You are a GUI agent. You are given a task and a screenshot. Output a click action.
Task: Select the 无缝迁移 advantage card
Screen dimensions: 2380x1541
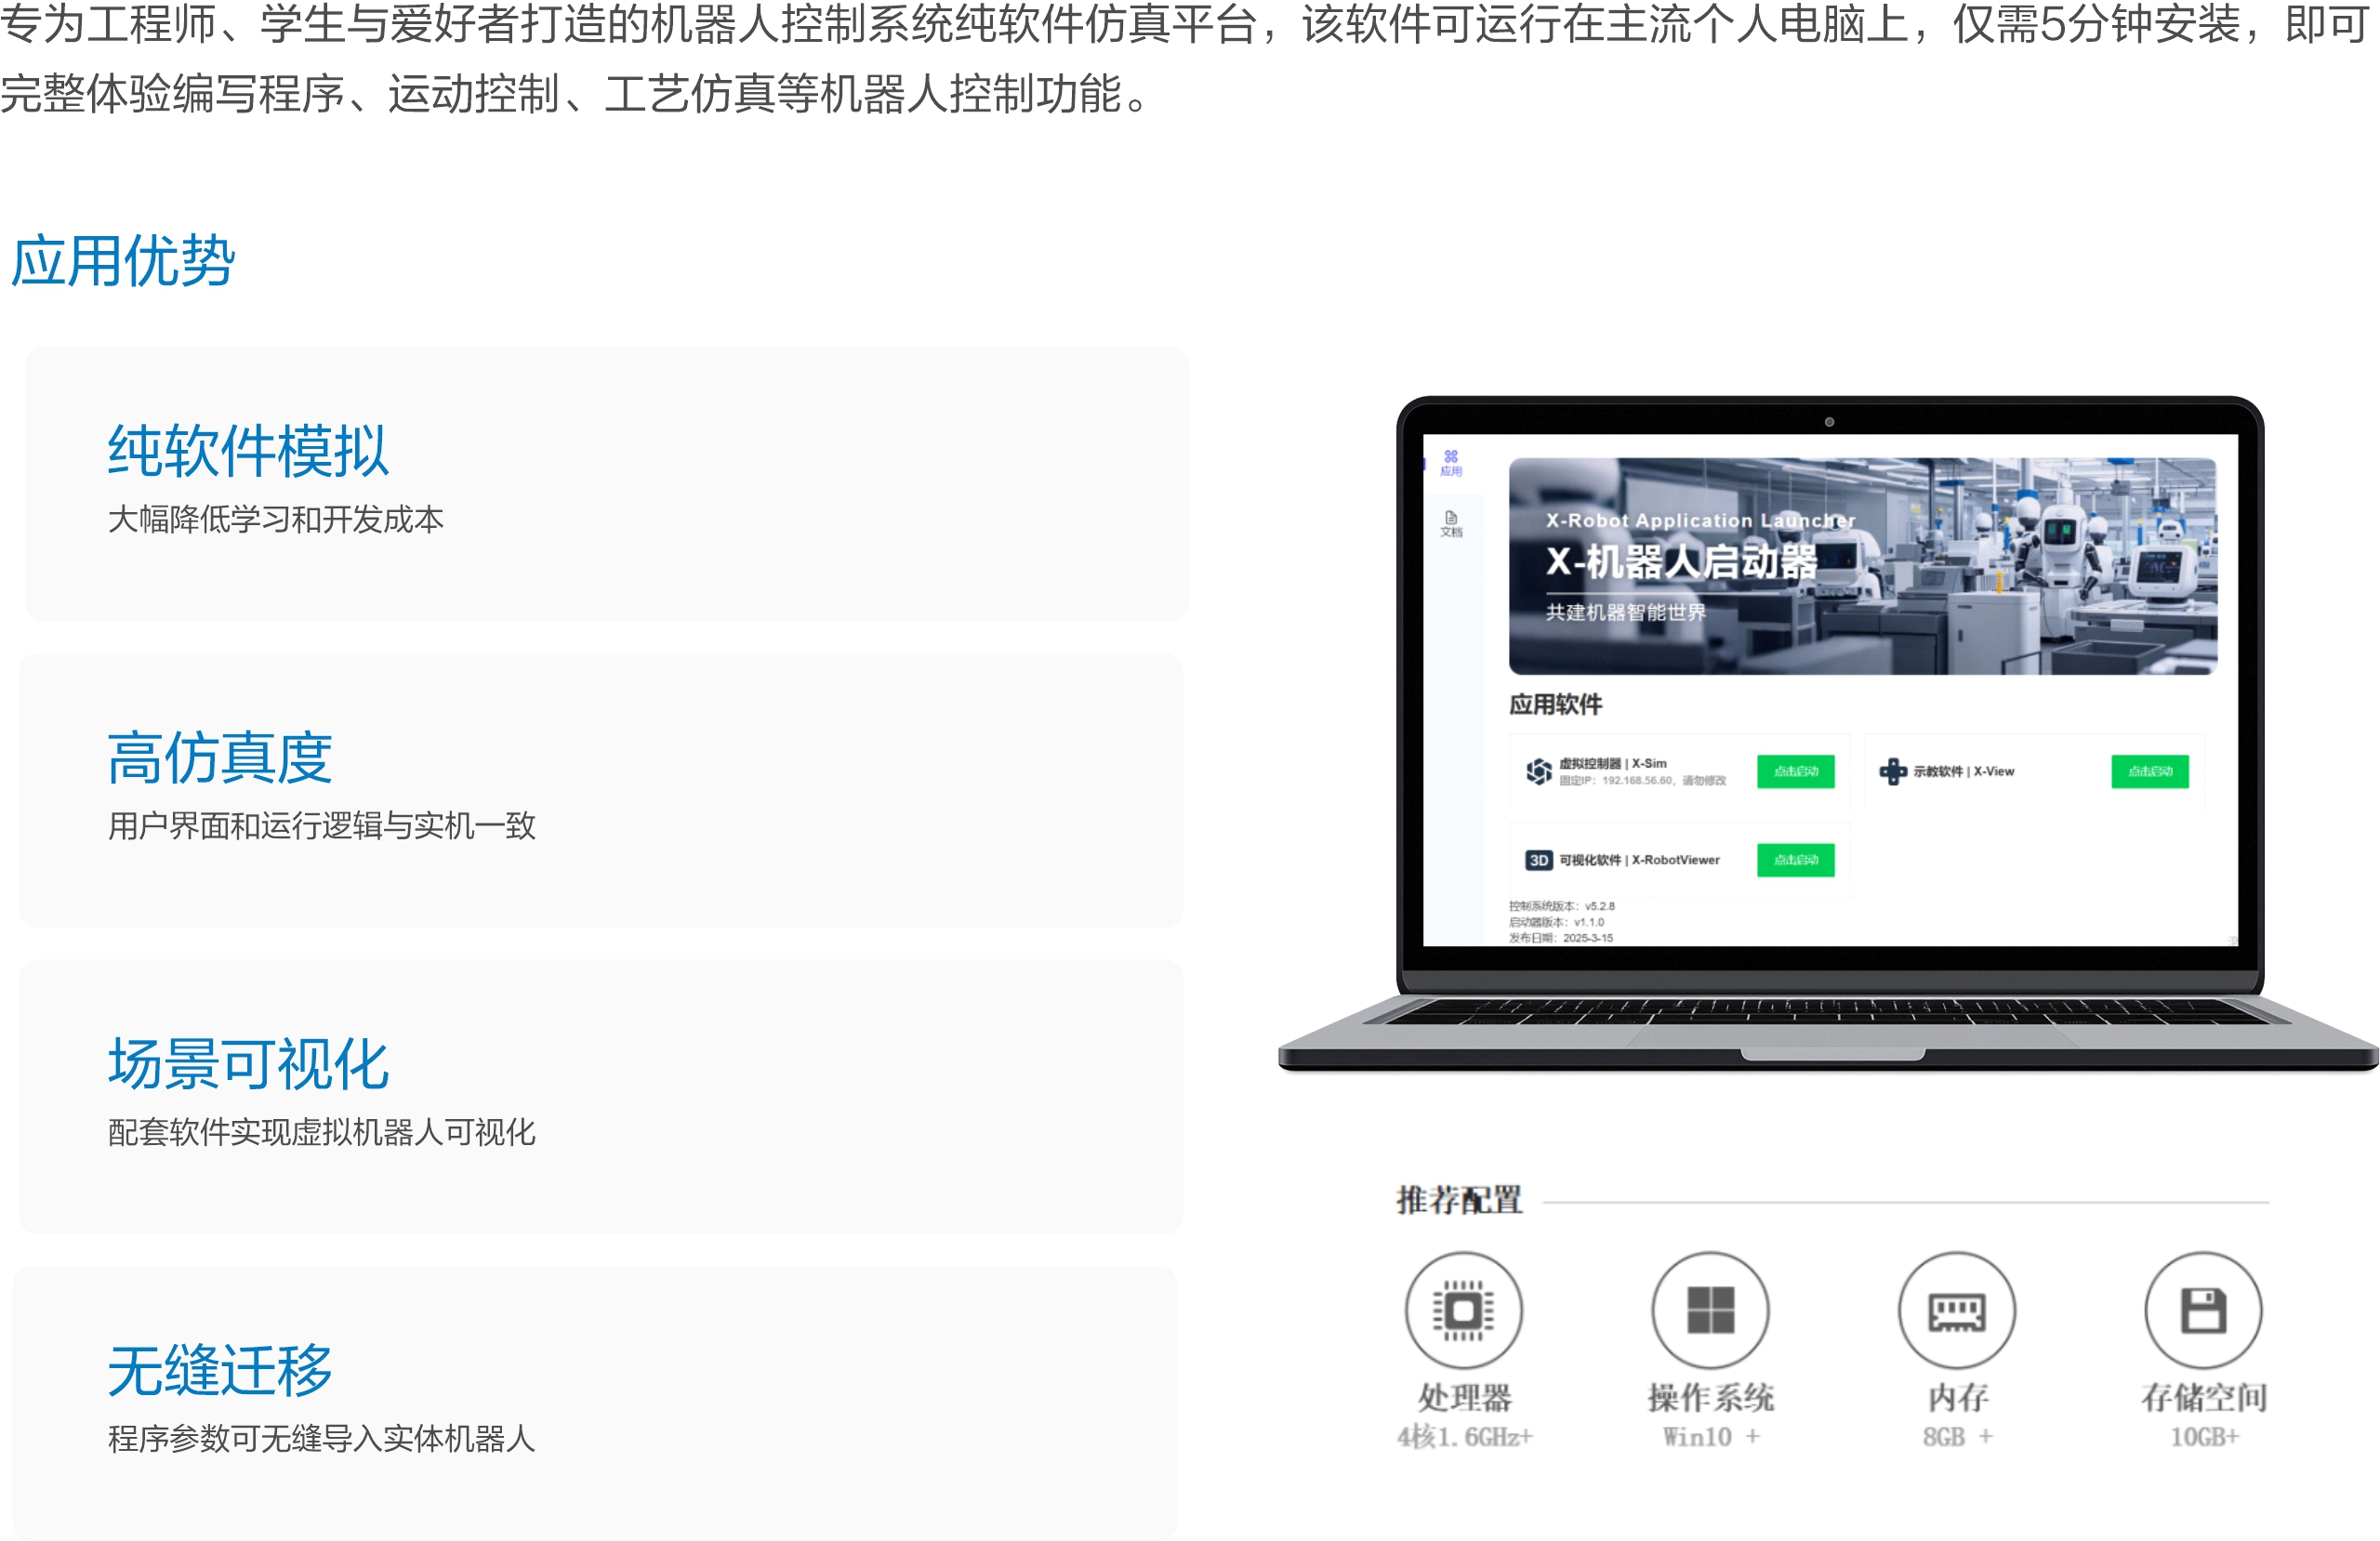(595, 1403)
